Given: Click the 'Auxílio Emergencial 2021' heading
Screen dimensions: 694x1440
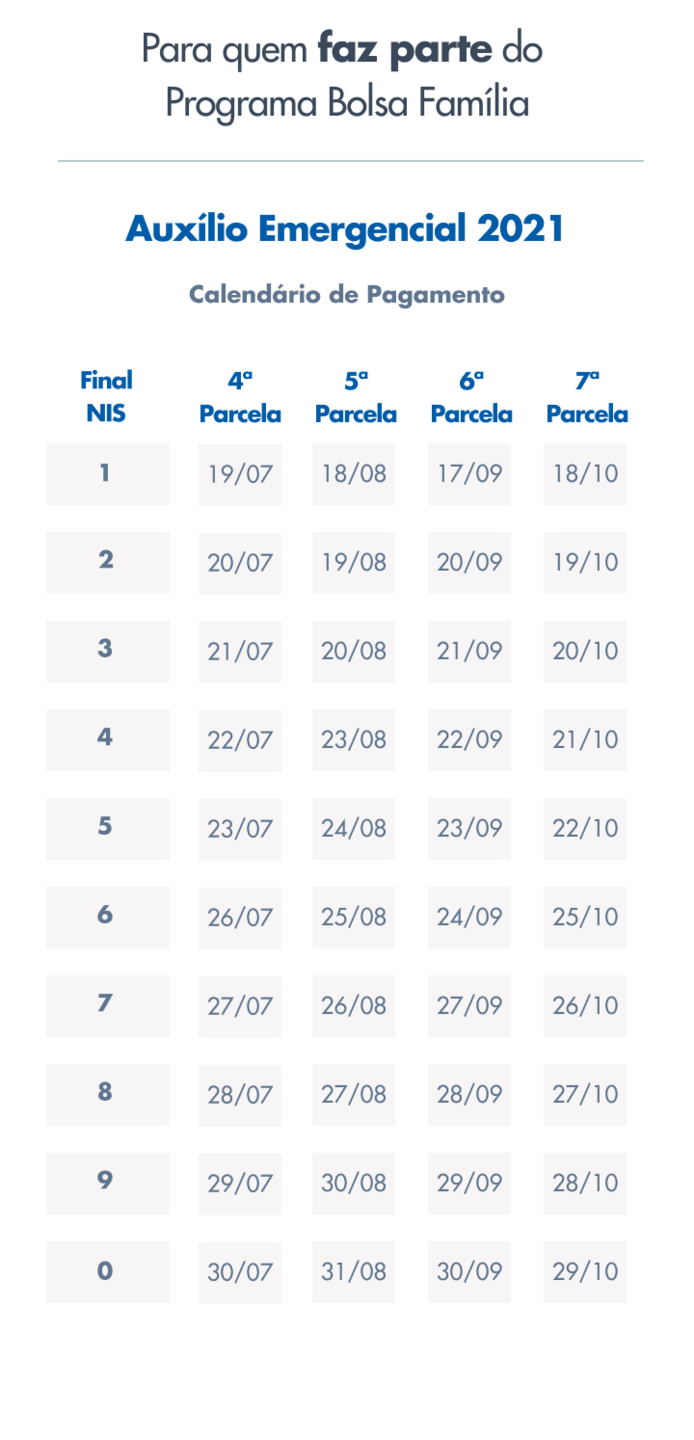Looking at the screenshot, I should pyautogui.click(x=345, y=229).
